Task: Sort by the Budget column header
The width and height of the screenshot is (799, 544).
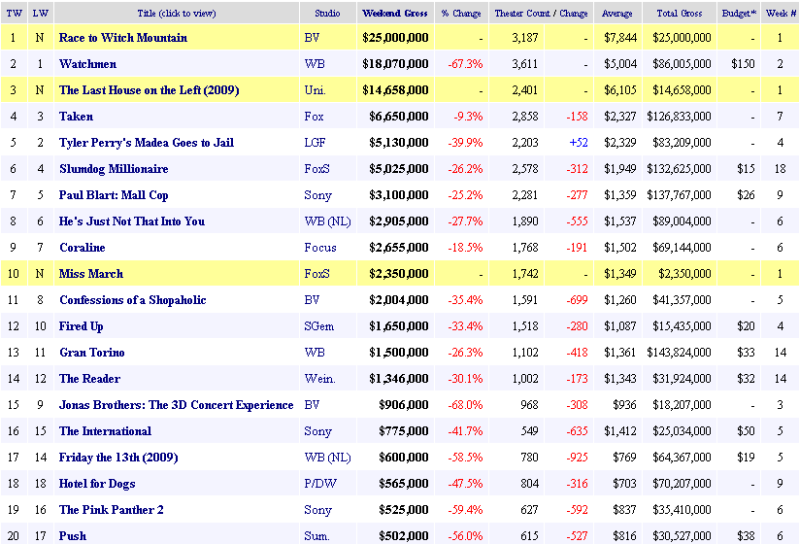Action: (738, 13)
